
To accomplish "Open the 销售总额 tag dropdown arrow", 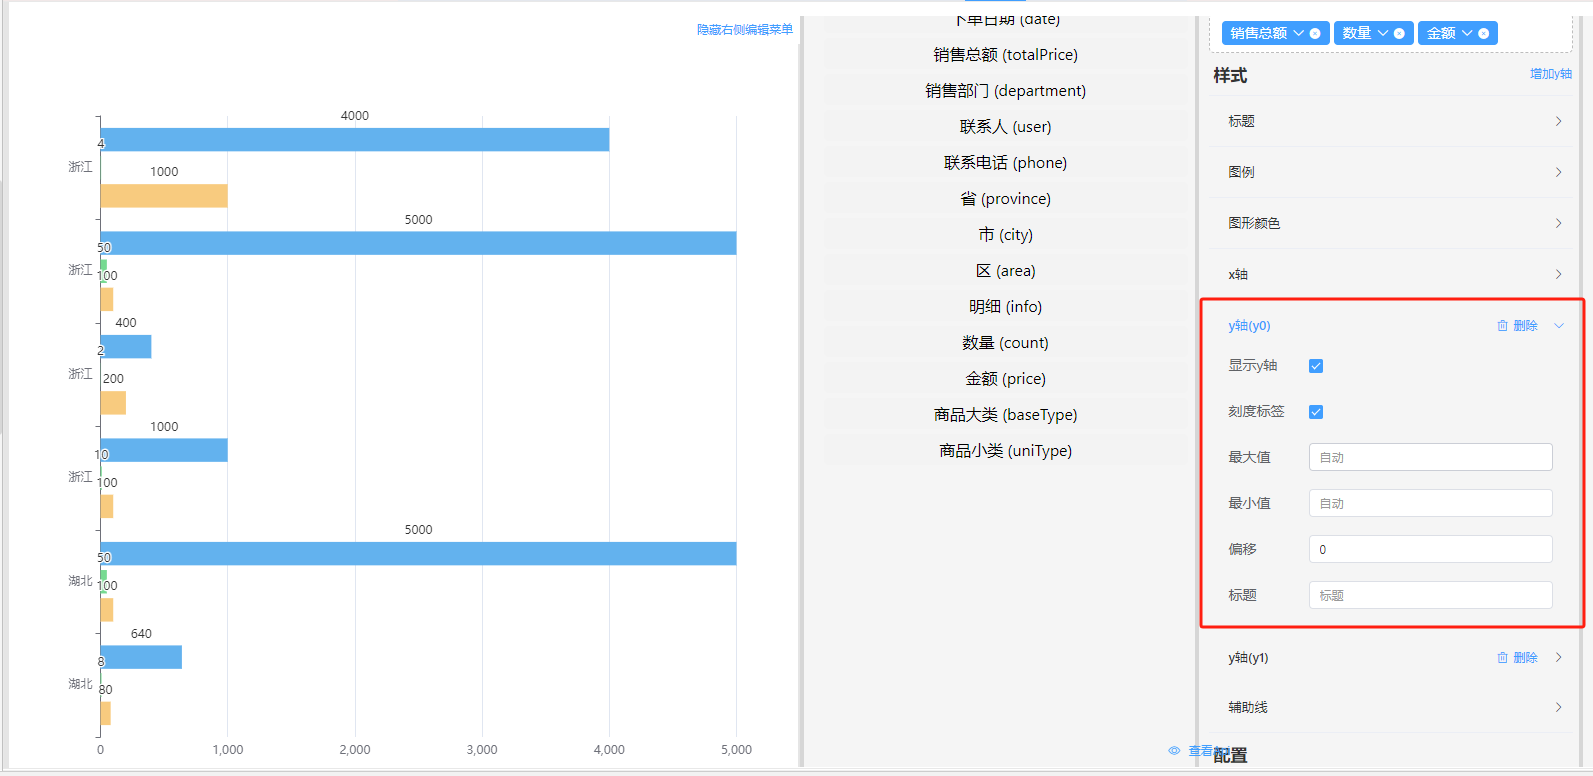I will (1298, 33).
